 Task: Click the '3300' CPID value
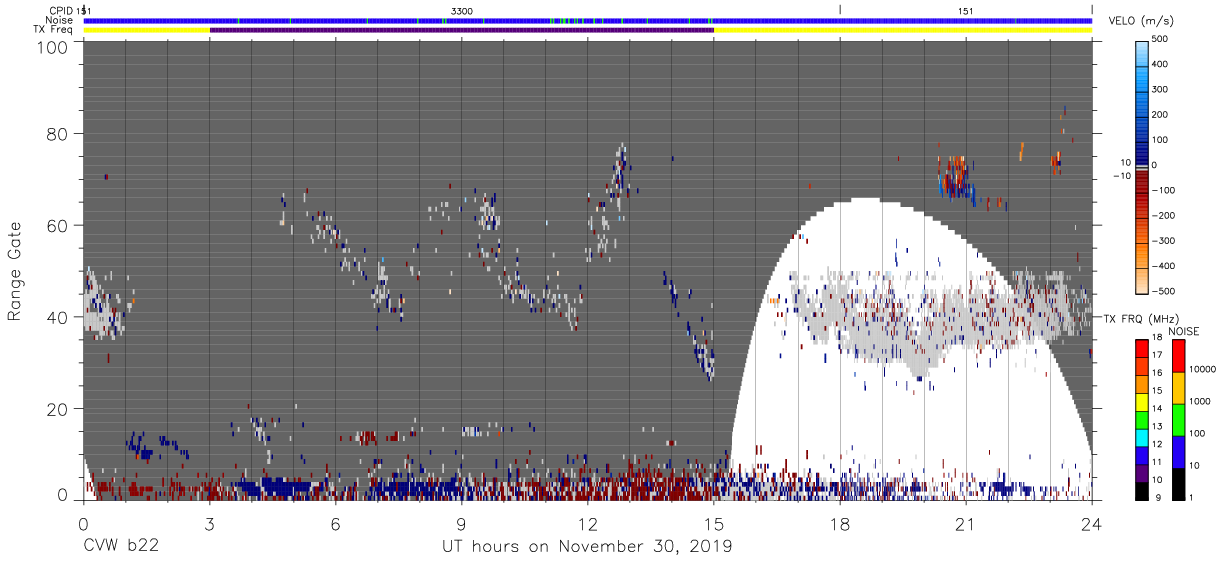tap(462, 10)
